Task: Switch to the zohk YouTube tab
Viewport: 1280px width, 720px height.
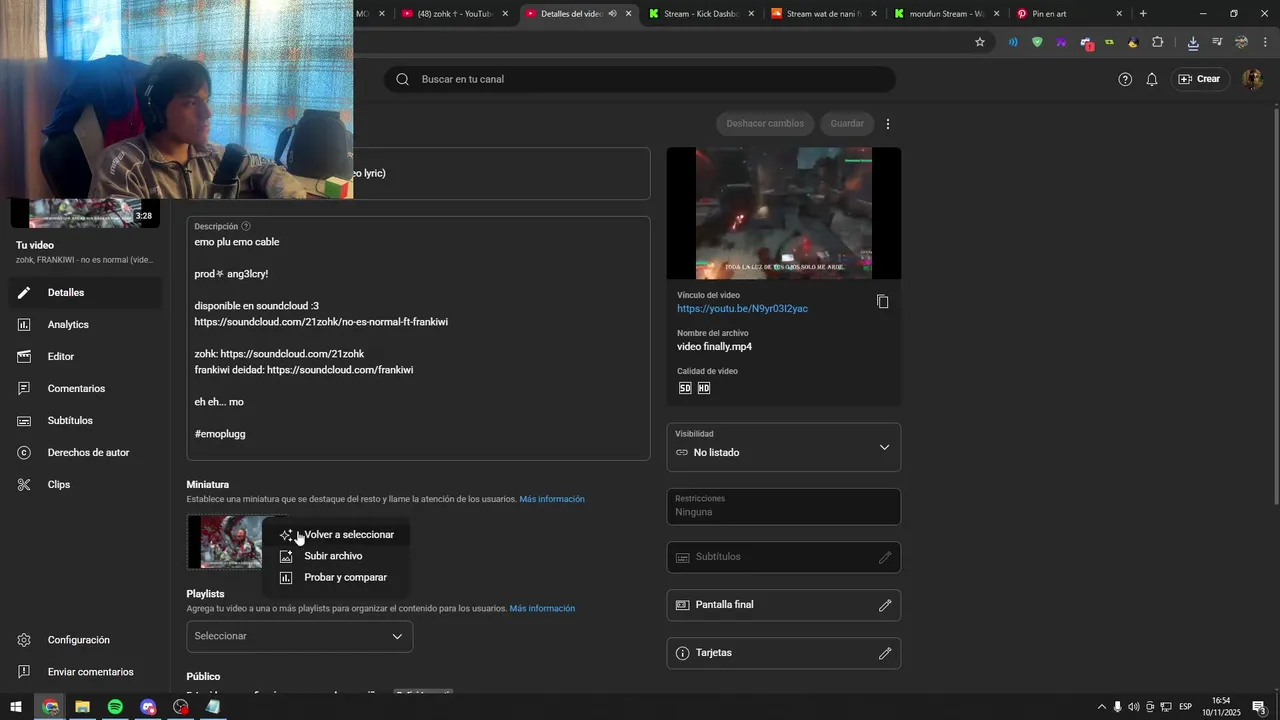Action: 455,14
